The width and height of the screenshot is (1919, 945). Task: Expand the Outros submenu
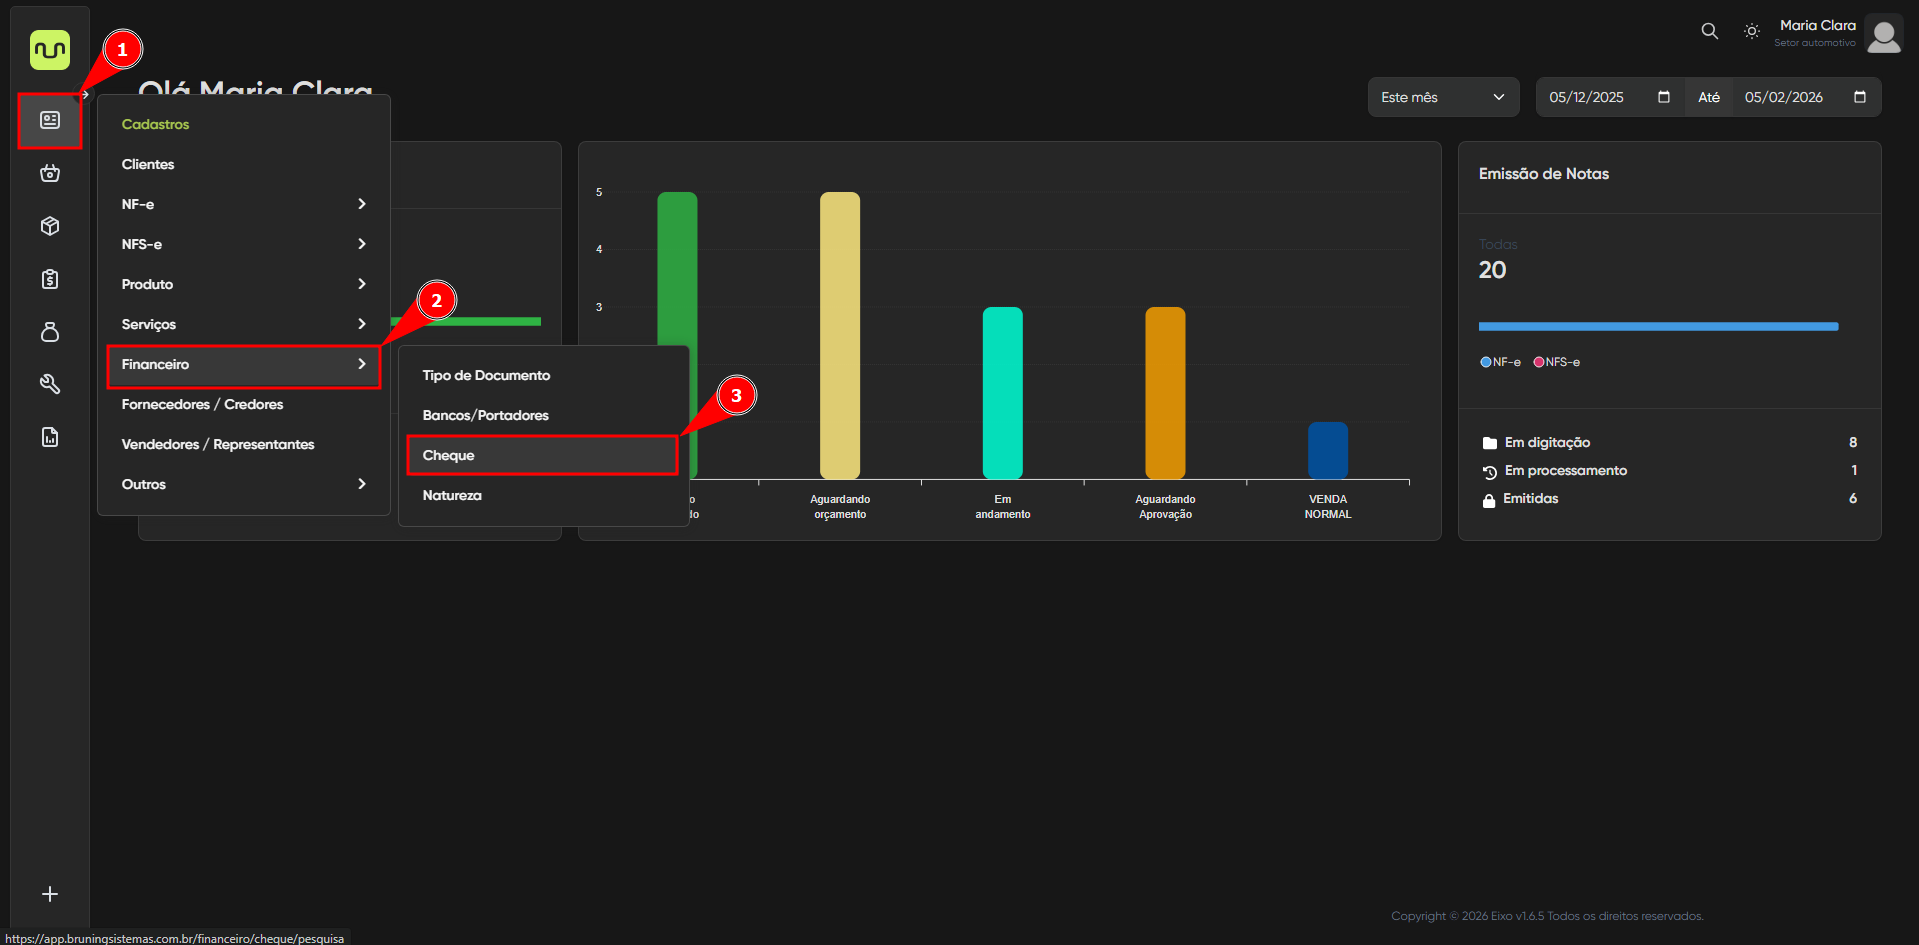[243, 484]
